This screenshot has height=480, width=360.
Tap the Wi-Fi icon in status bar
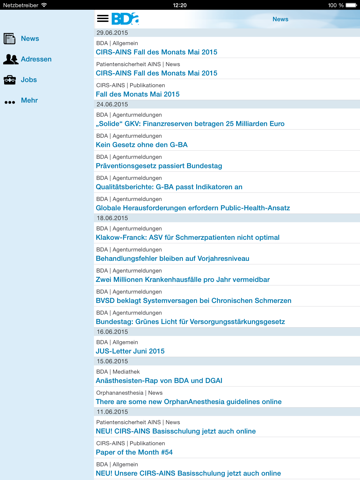[44, 5]
